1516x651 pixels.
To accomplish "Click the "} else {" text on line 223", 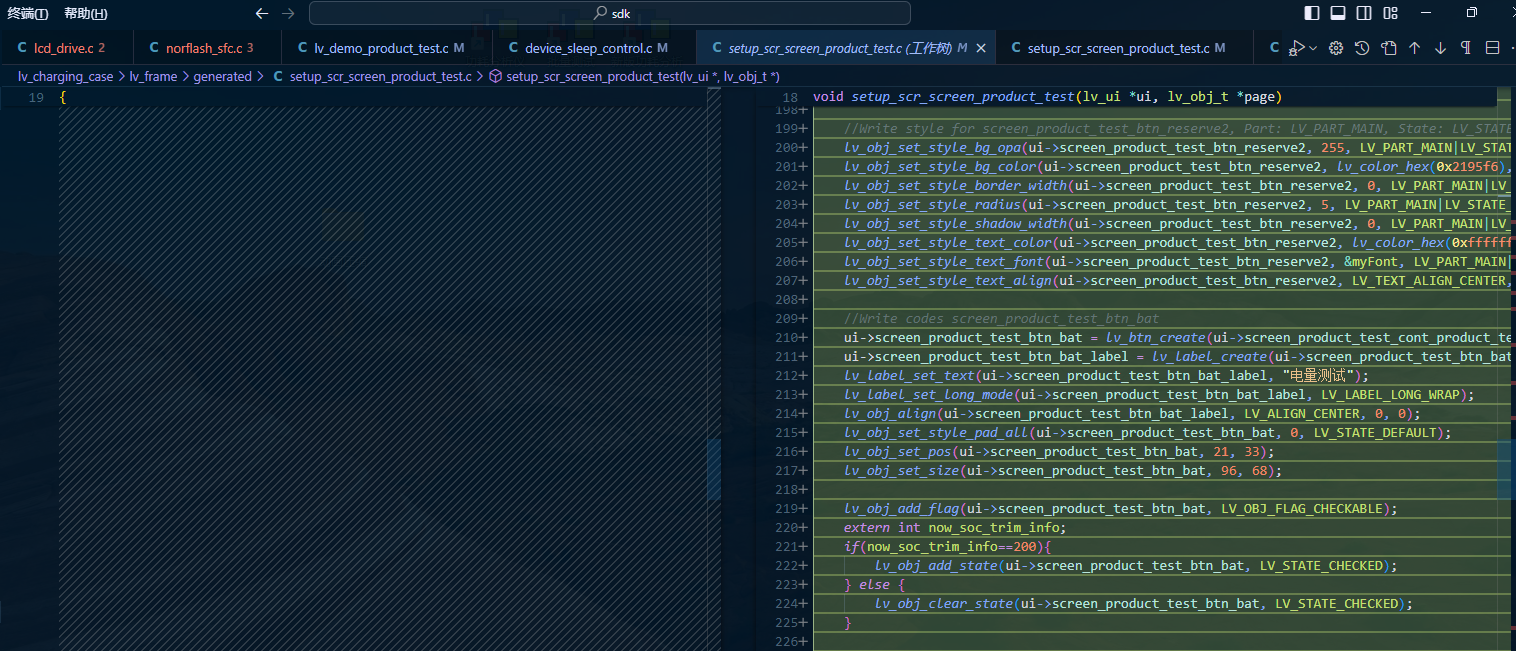I will (874, 585).
